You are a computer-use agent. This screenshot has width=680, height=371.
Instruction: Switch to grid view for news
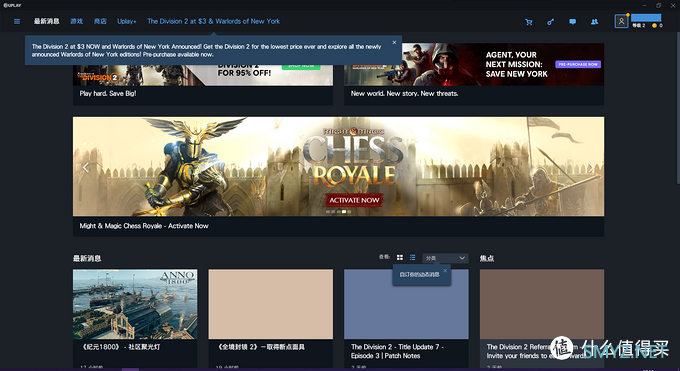(400, 257)
